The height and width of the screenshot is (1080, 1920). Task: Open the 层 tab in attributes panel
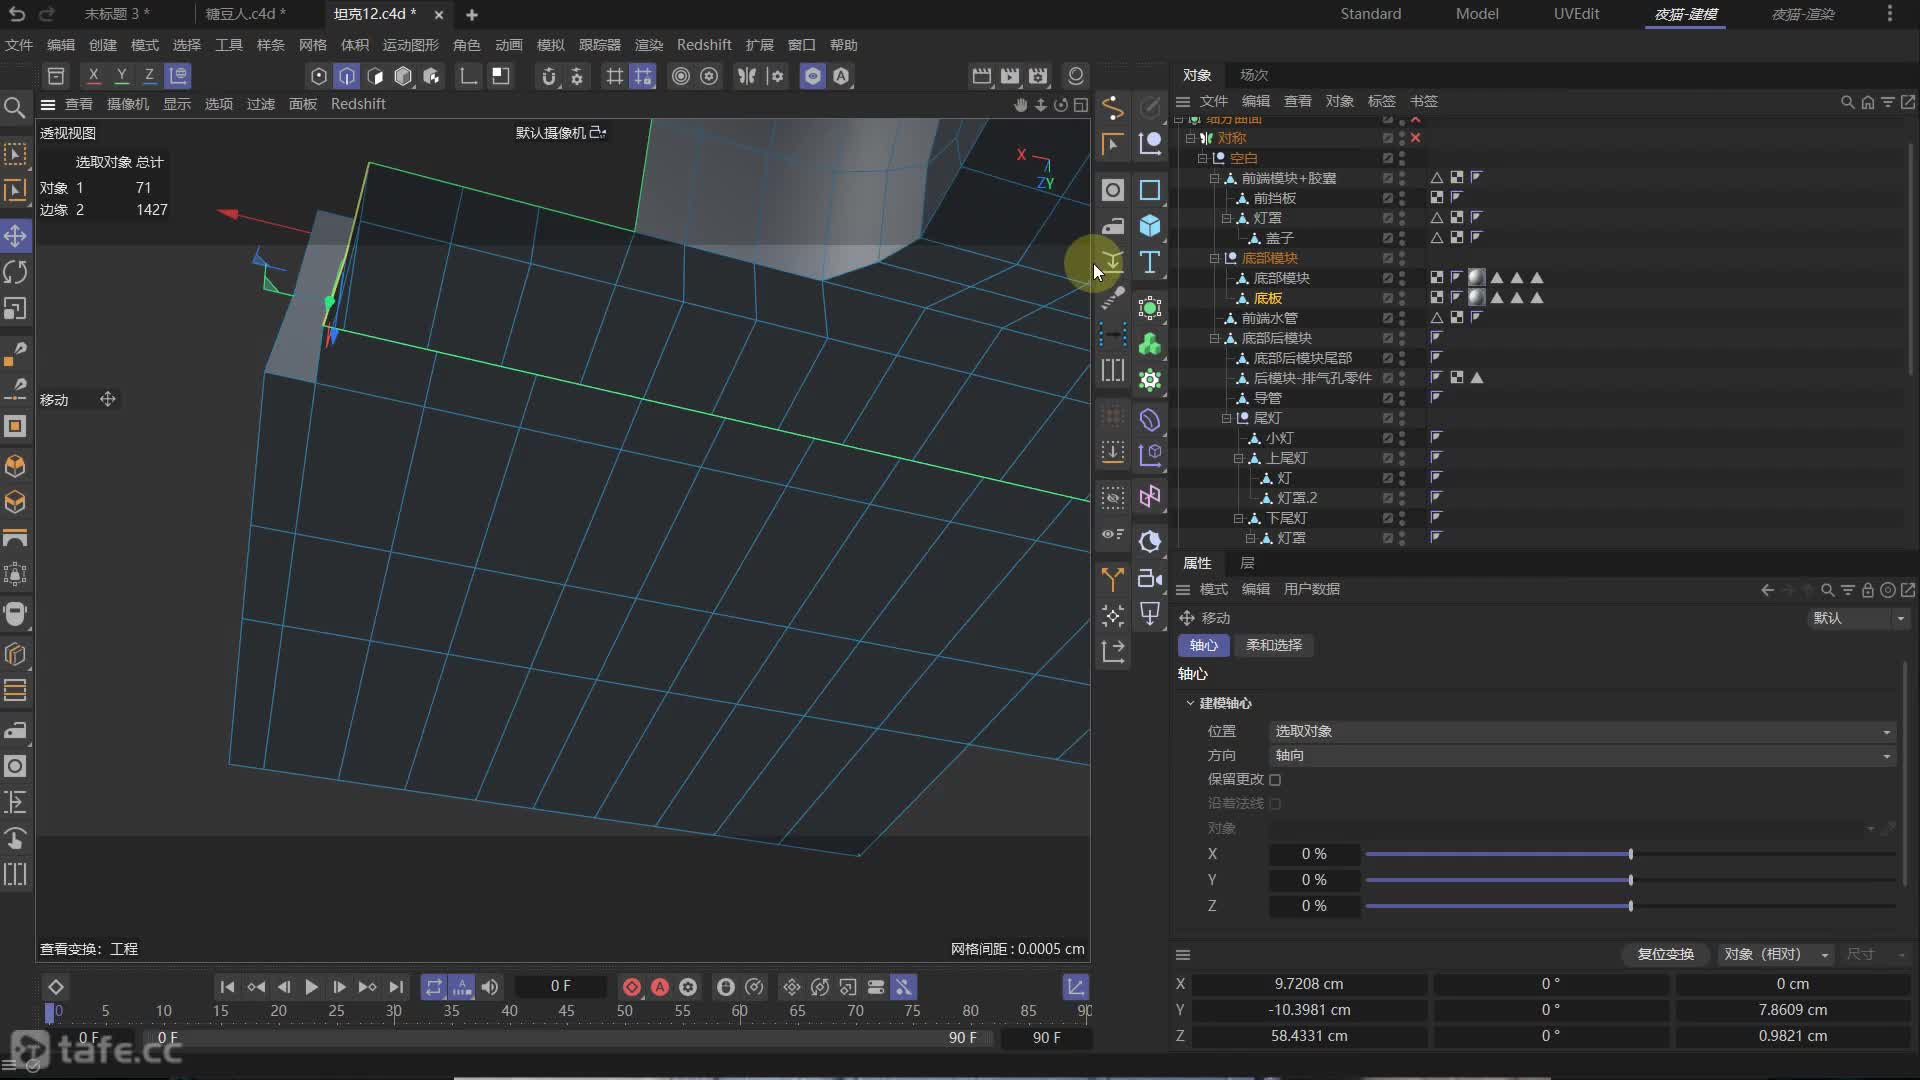click(1247, 563)
